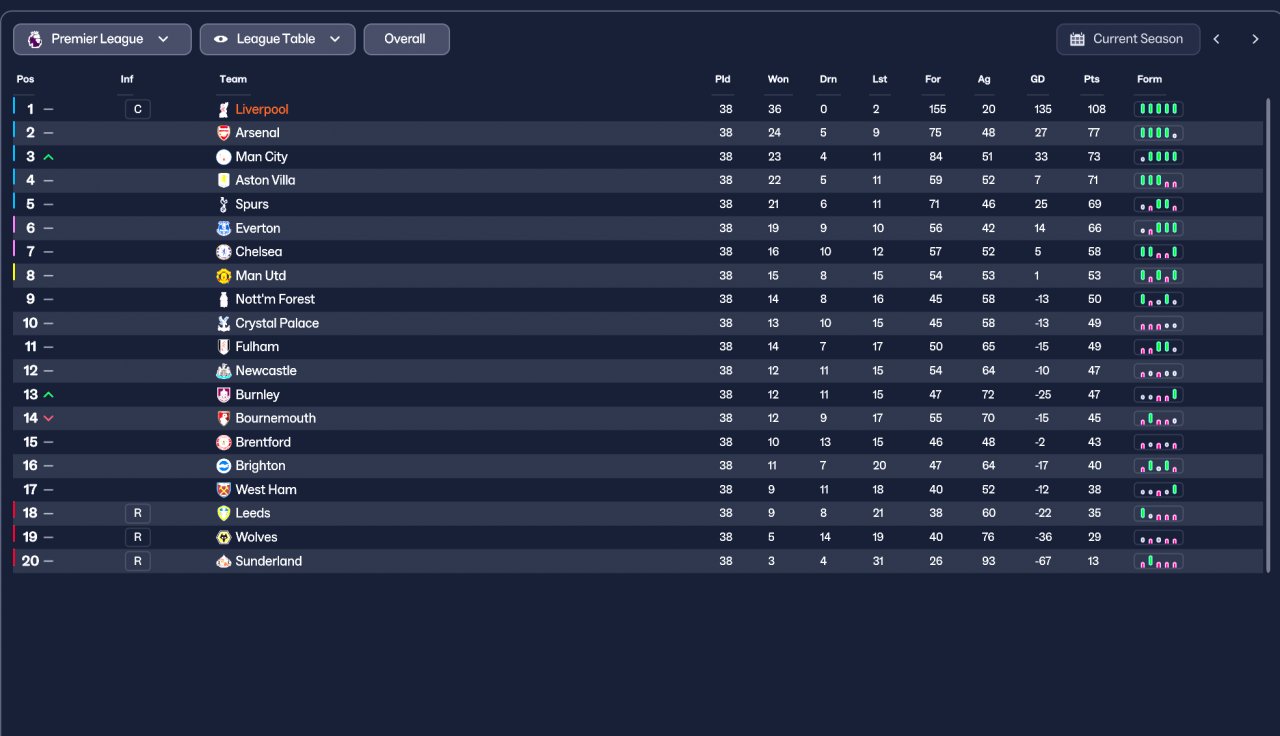Sort table by GD column header
1280x736 pixels.
(x=1037, y=79)
